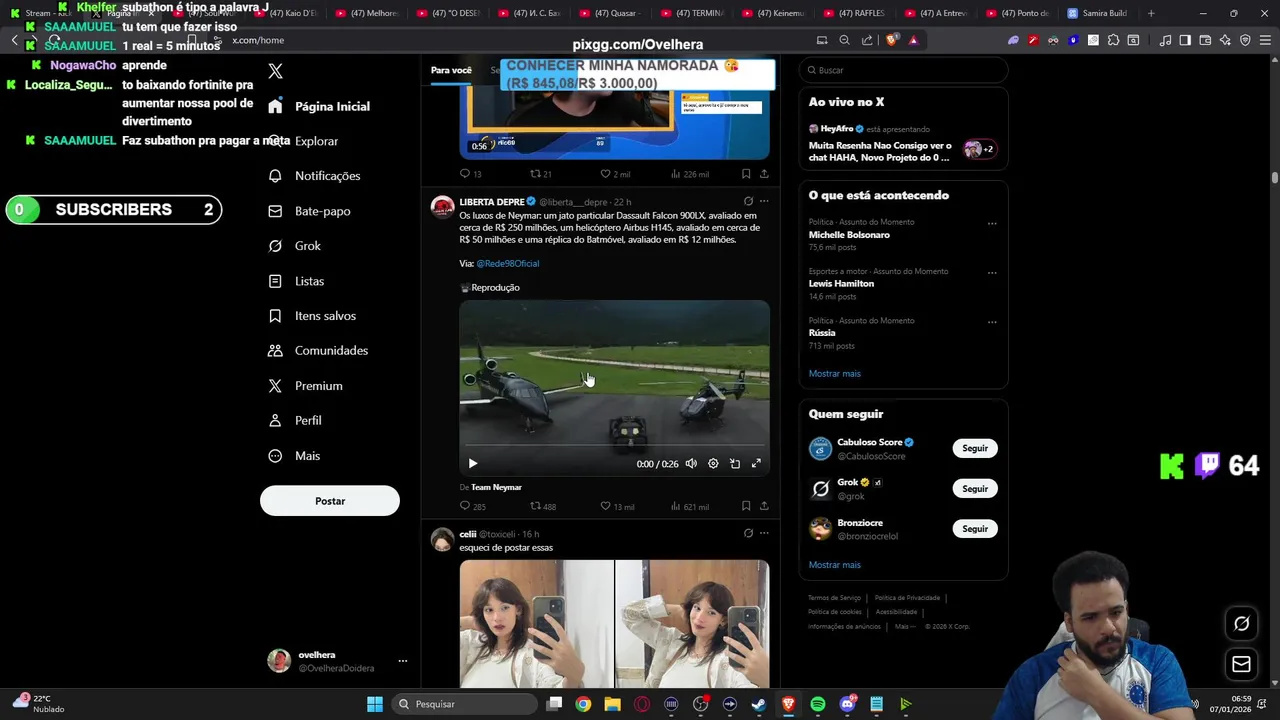Open Itens salvos bookmarks

coord(313,316)
